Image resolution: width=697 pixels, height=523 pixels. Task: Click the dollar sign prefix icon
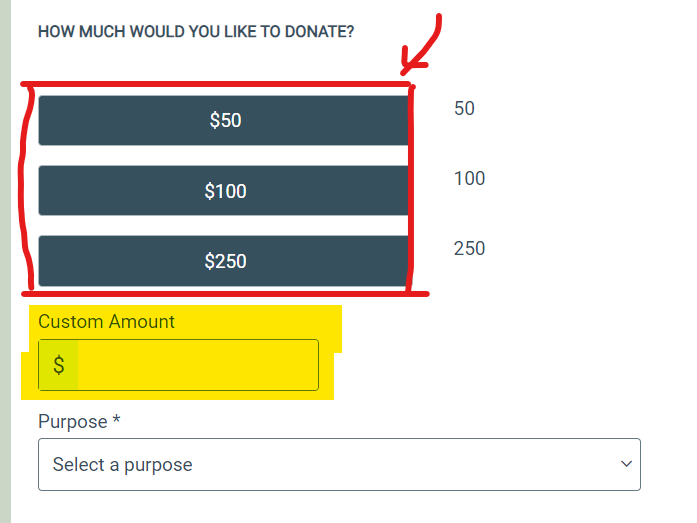[59, 366]
